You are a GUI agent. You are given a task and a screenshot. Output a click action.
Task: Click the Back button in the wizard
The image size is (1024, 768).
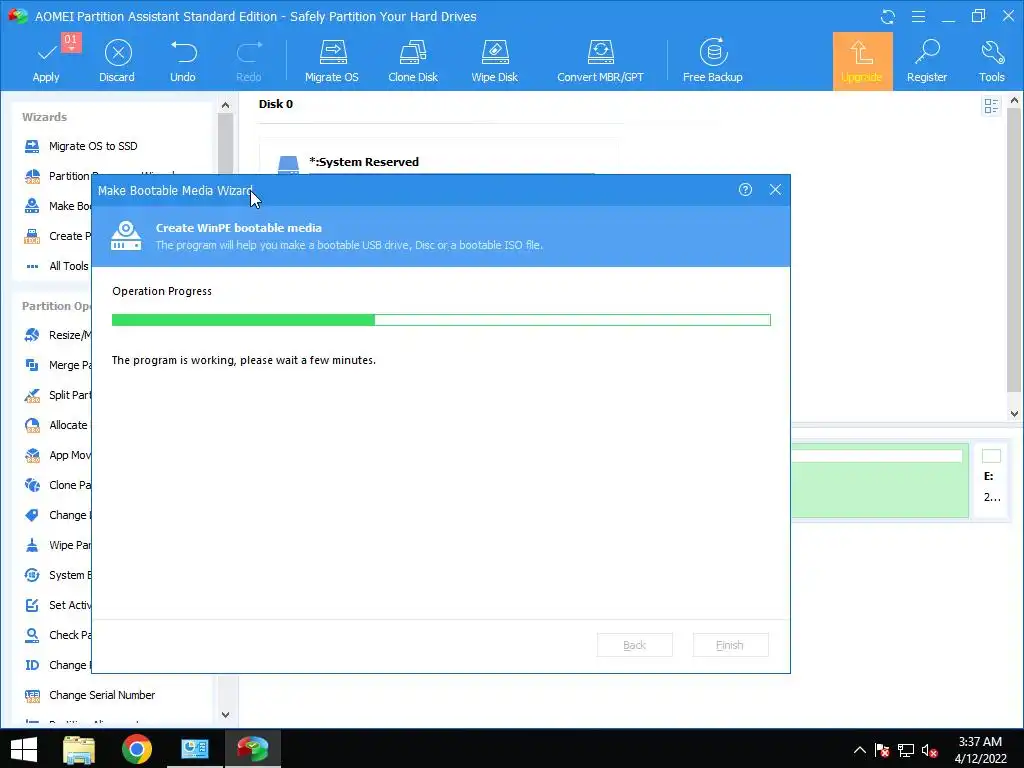635,645
